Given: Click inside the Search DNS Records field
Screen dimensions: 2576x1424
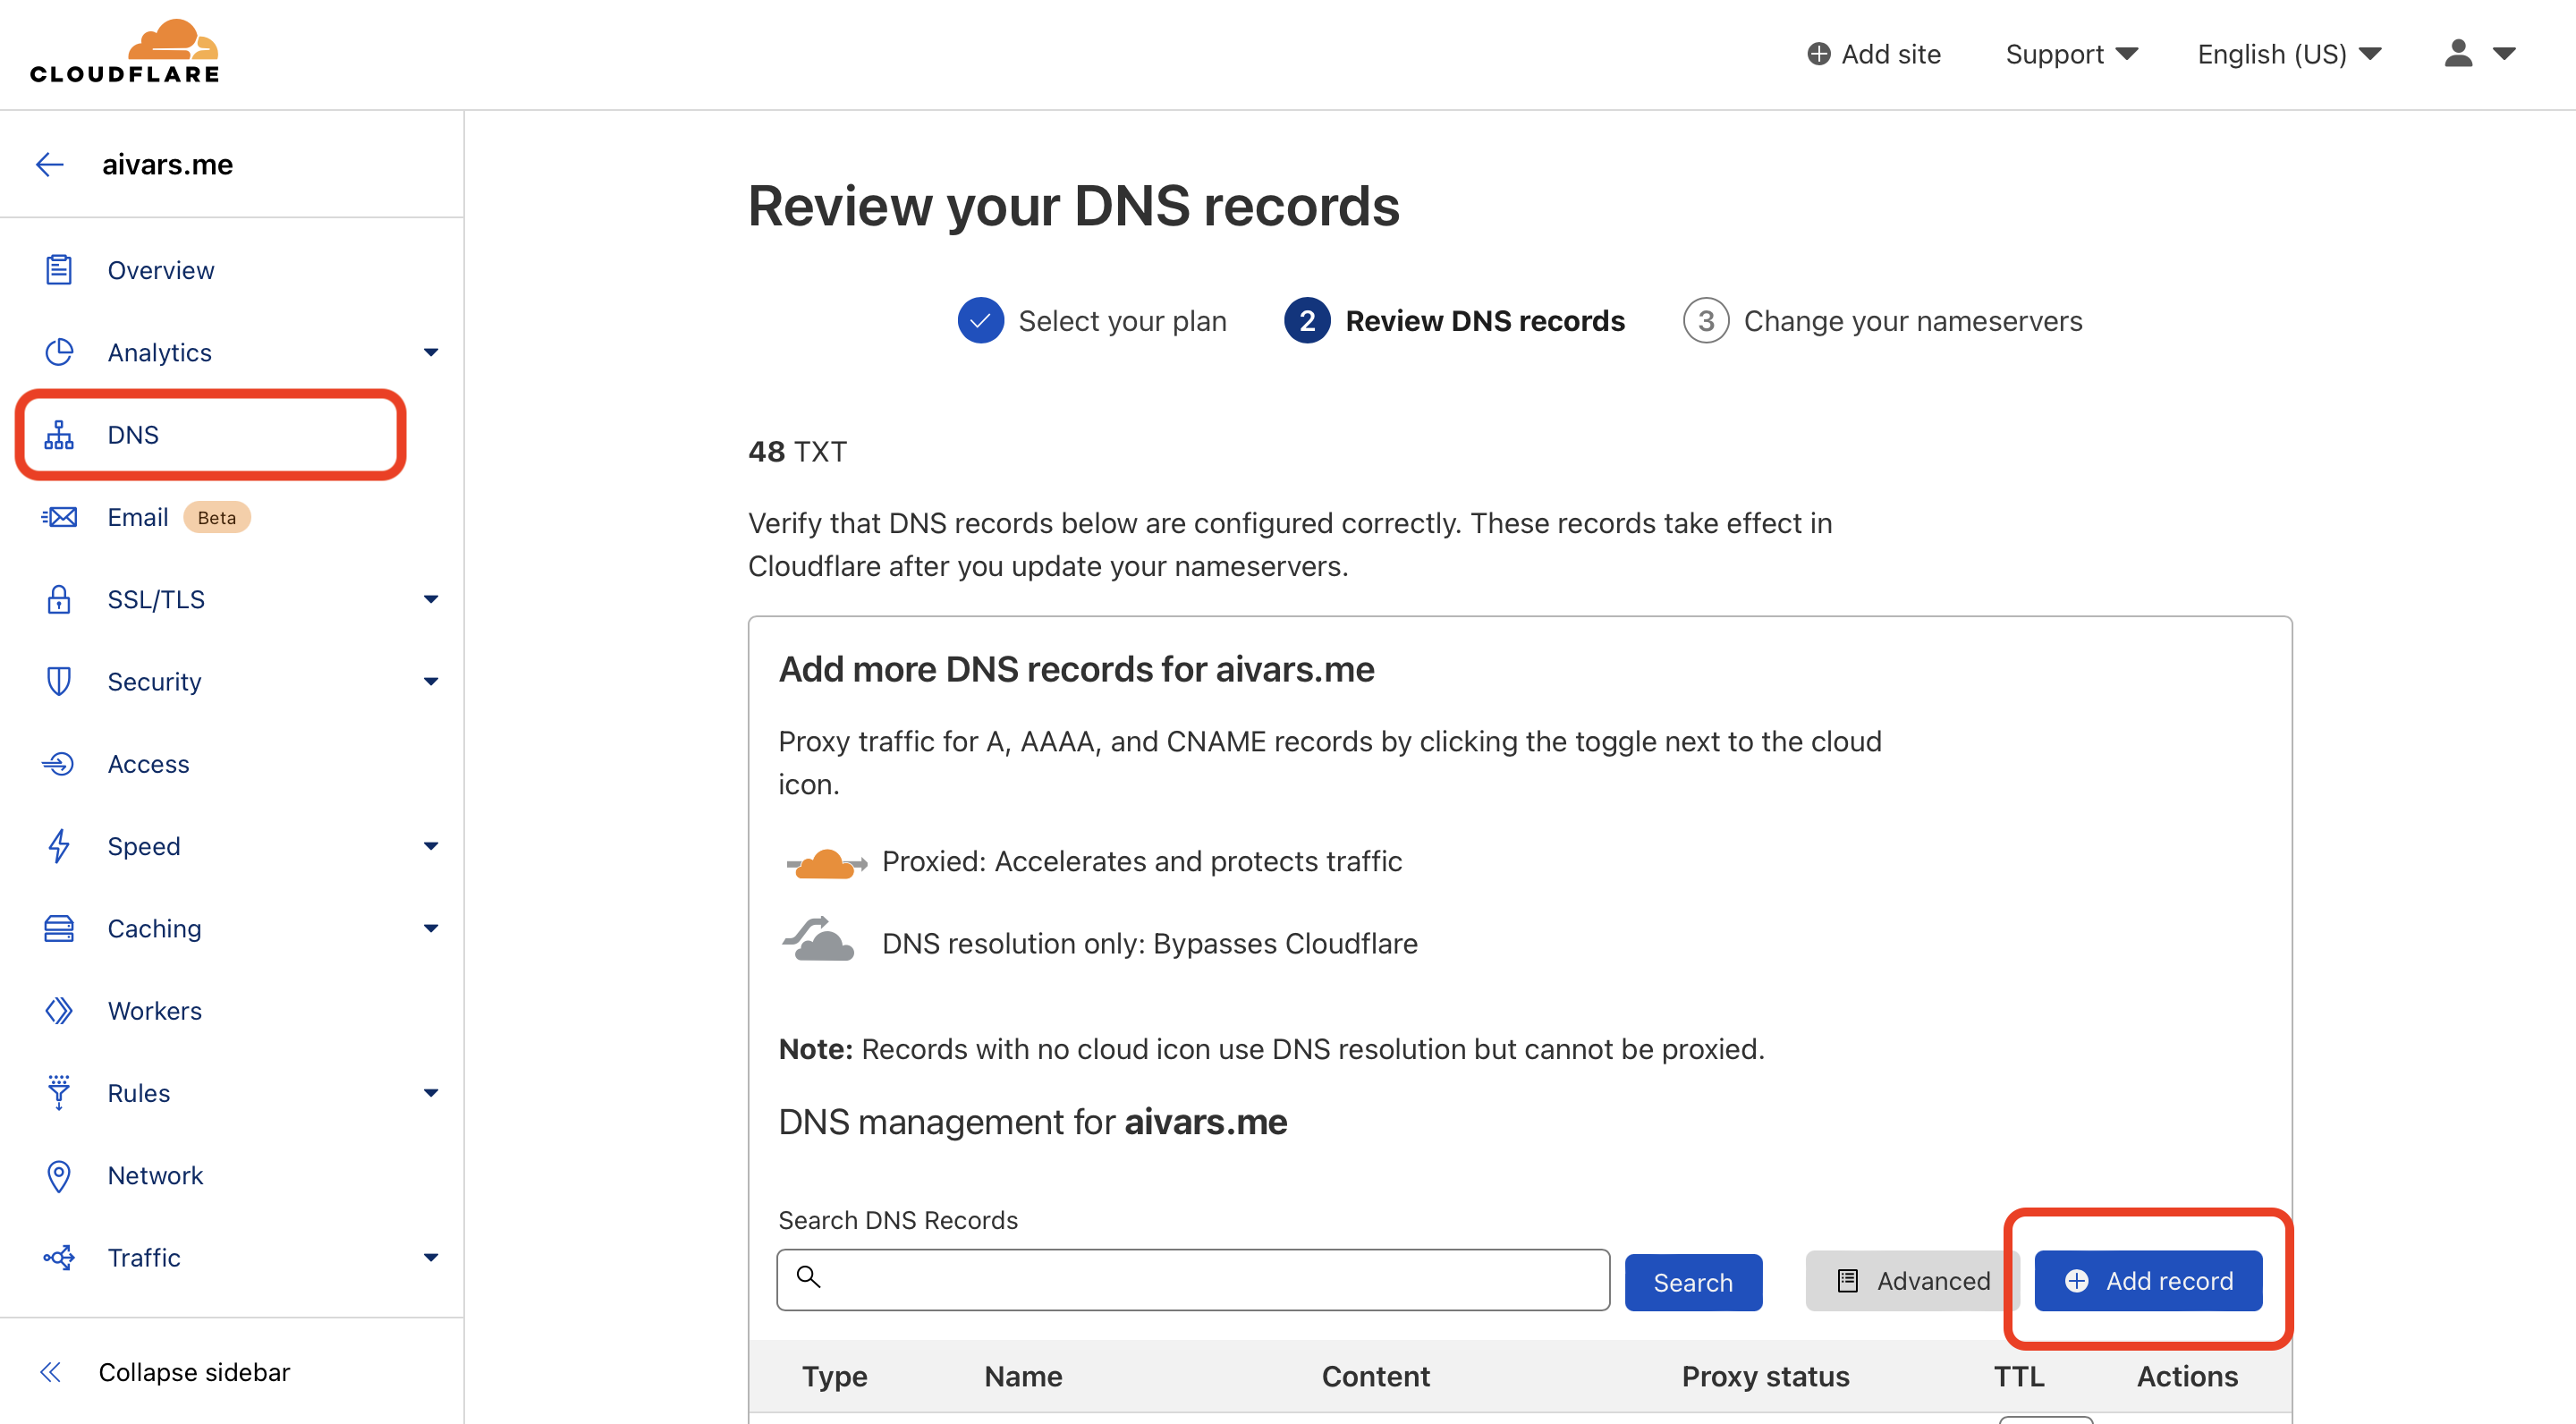Looking at the screenshot, I should pyautogui.click(x=1193, y=1280).
